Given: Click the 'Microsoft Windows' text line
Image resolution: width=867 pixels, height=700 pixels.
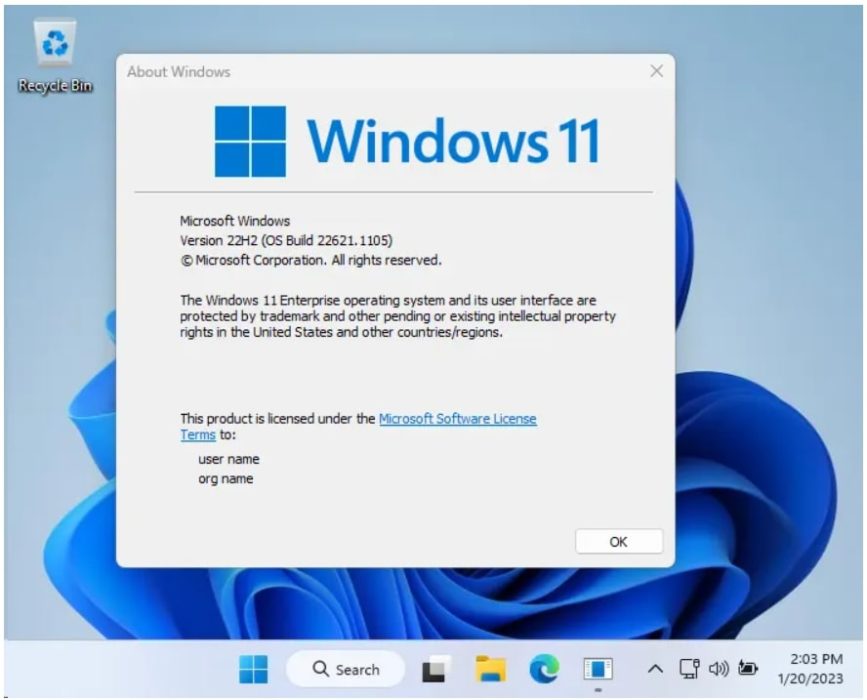Looking at the screenshot, I should pos(235,221).
